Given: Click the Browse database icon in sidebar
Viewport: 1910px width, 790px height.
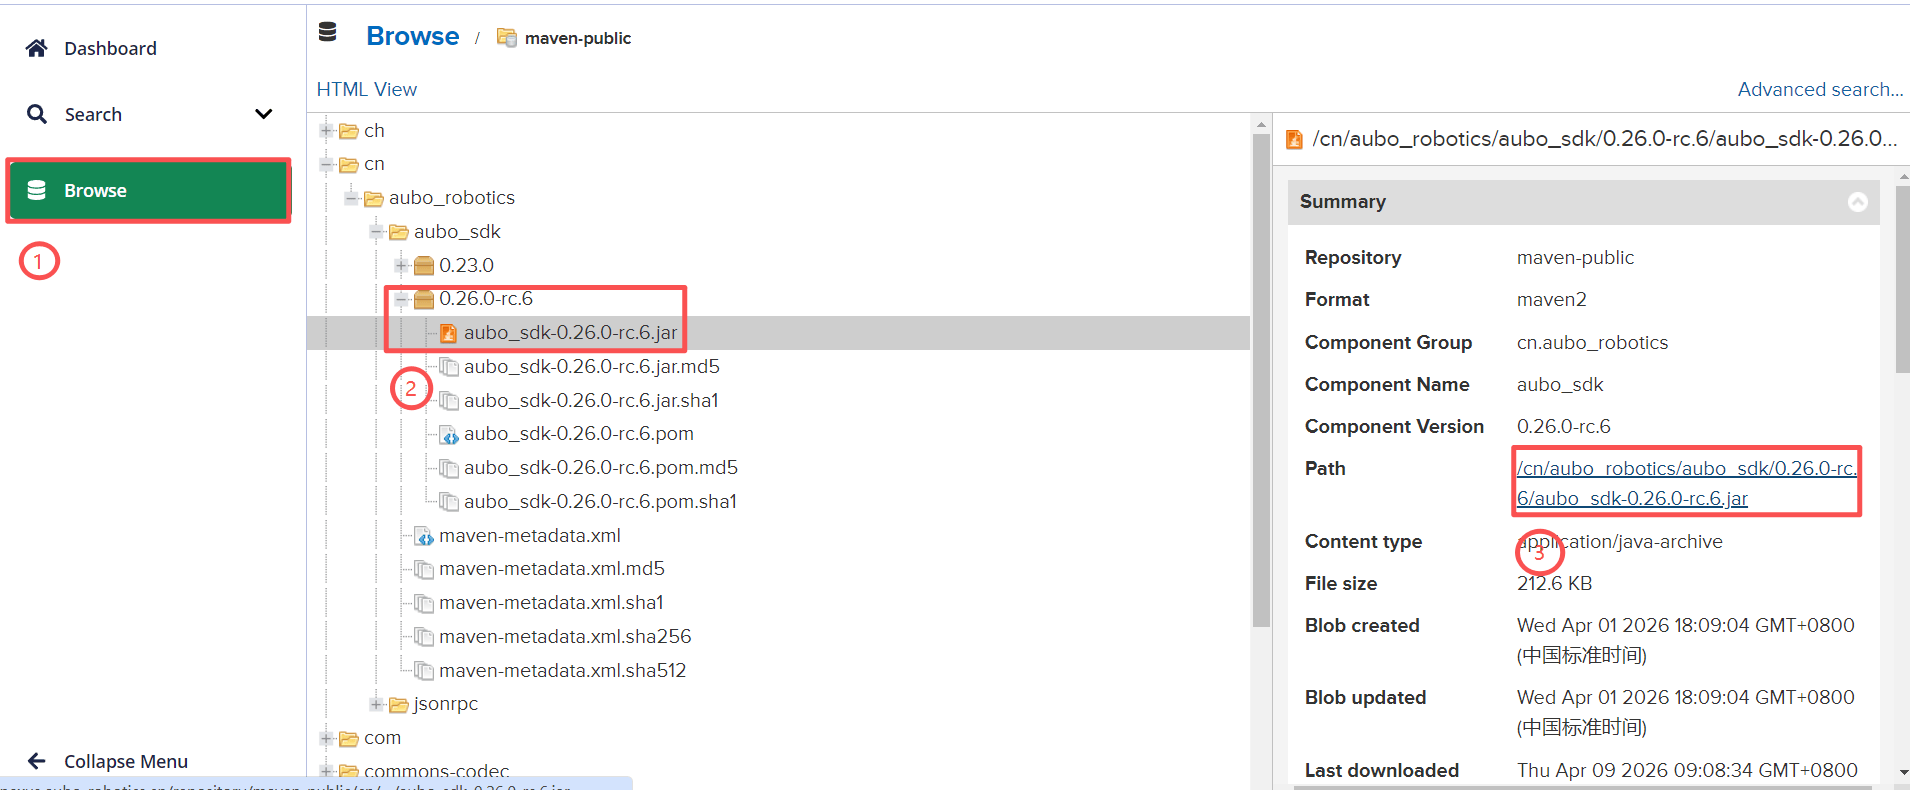Looking at the screenshot, I should 37,190.
